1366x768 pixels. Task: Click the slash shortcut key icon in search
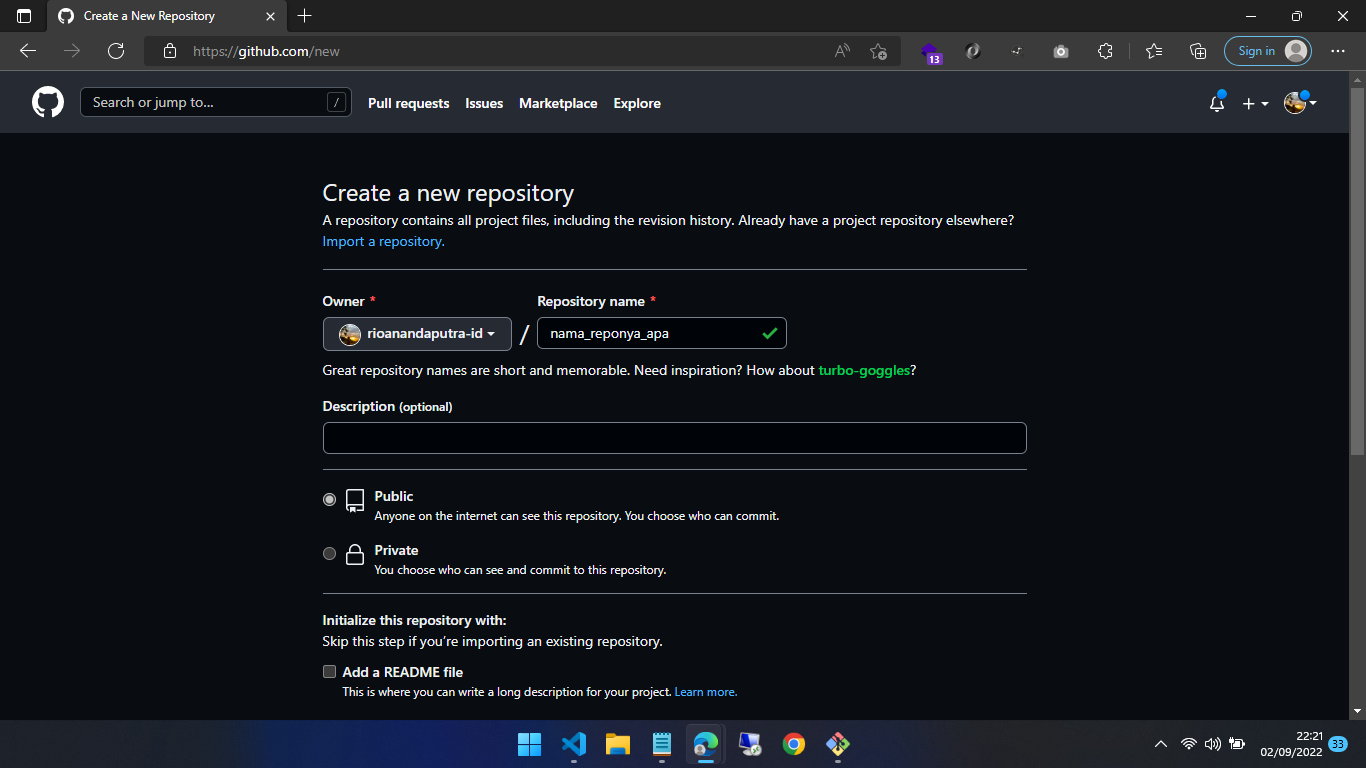337,102
